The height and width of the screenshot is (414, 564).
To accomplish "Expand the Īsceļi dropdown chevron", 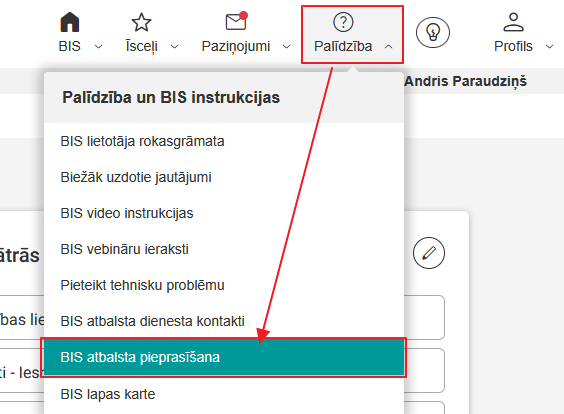I will pyautogui.click(x=174, y=46).
